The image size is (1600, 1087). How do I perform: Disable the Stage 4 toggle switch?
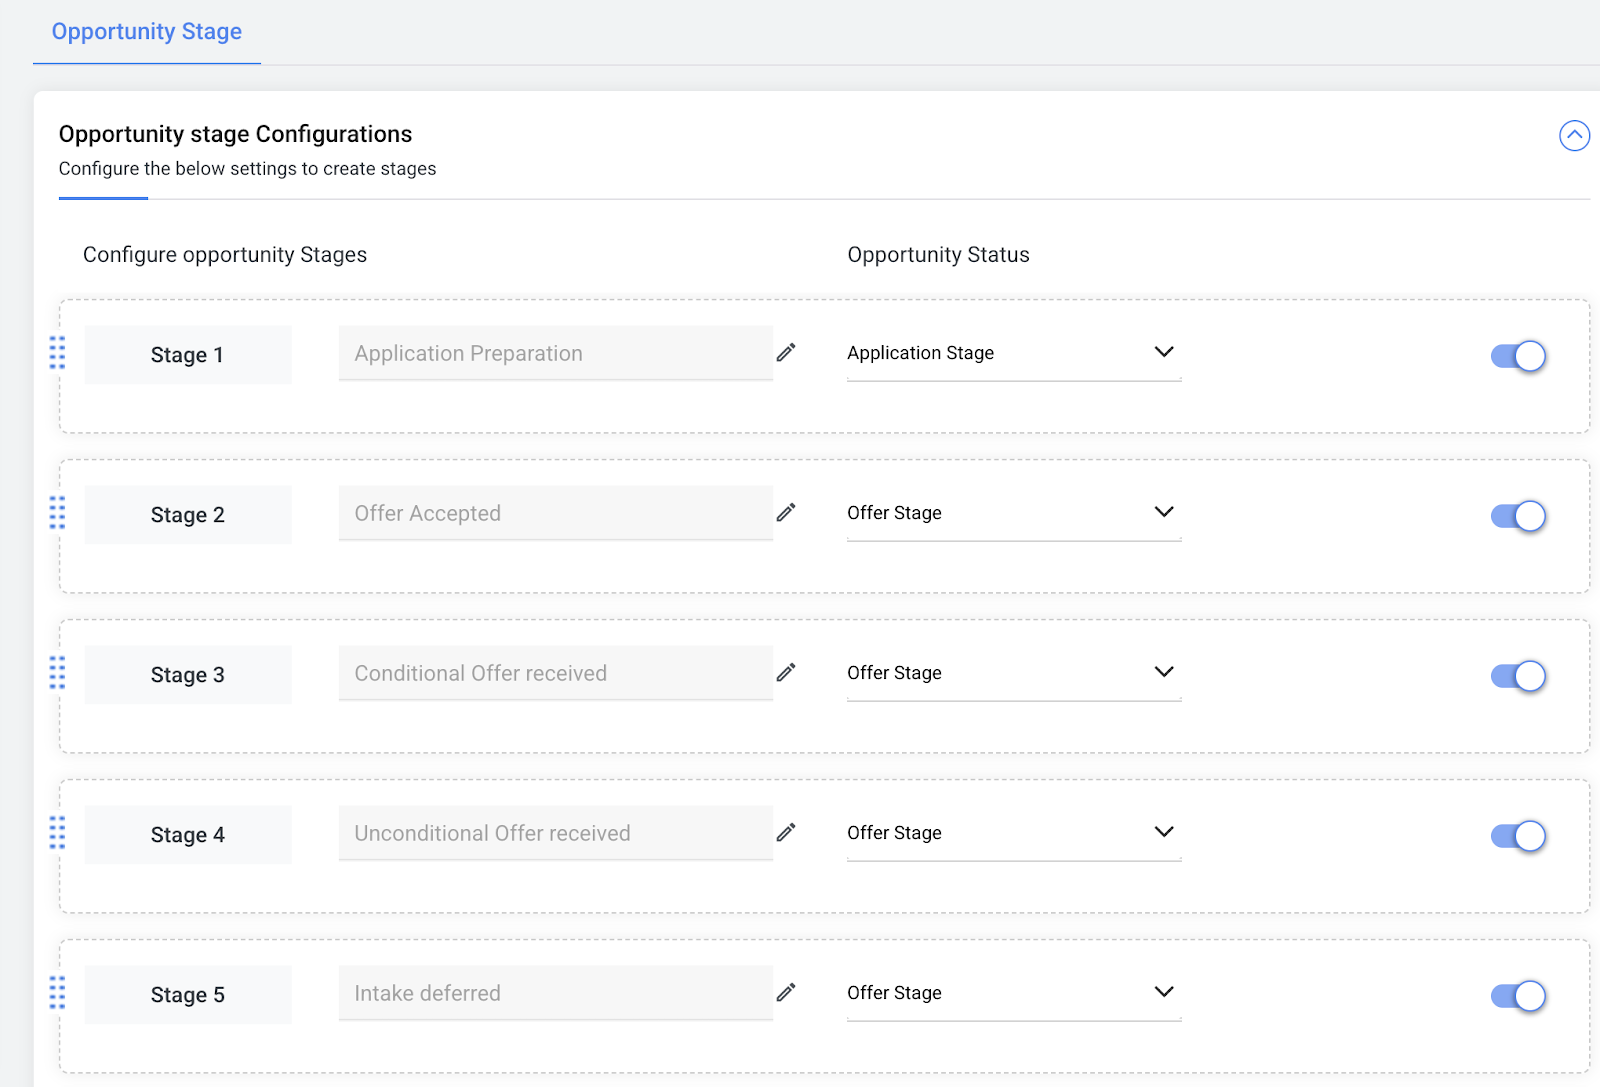(x=1518, y=836)
